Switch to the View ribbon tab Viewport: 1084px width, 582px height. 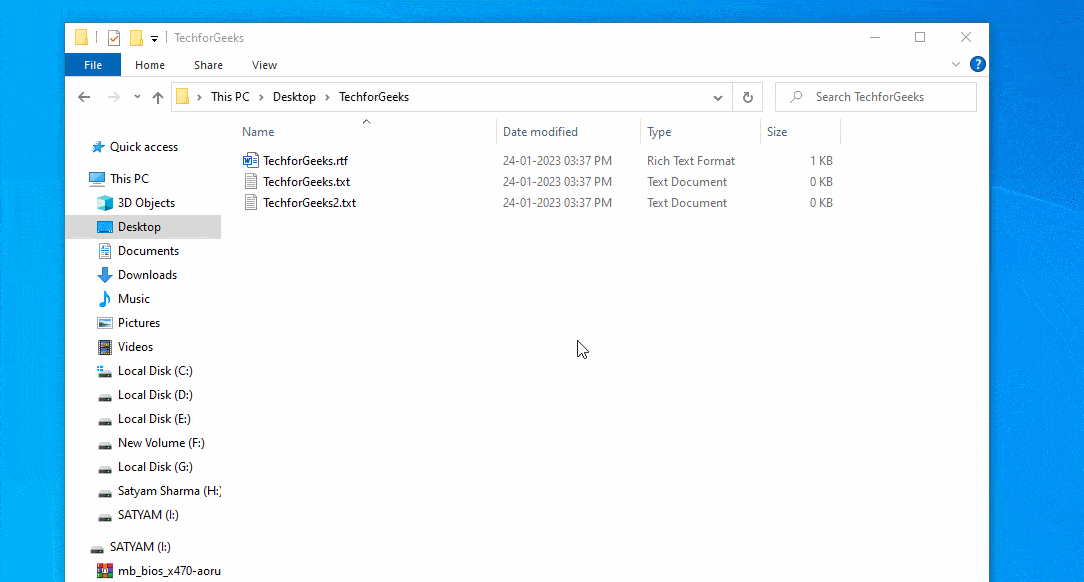coord(264,65)
